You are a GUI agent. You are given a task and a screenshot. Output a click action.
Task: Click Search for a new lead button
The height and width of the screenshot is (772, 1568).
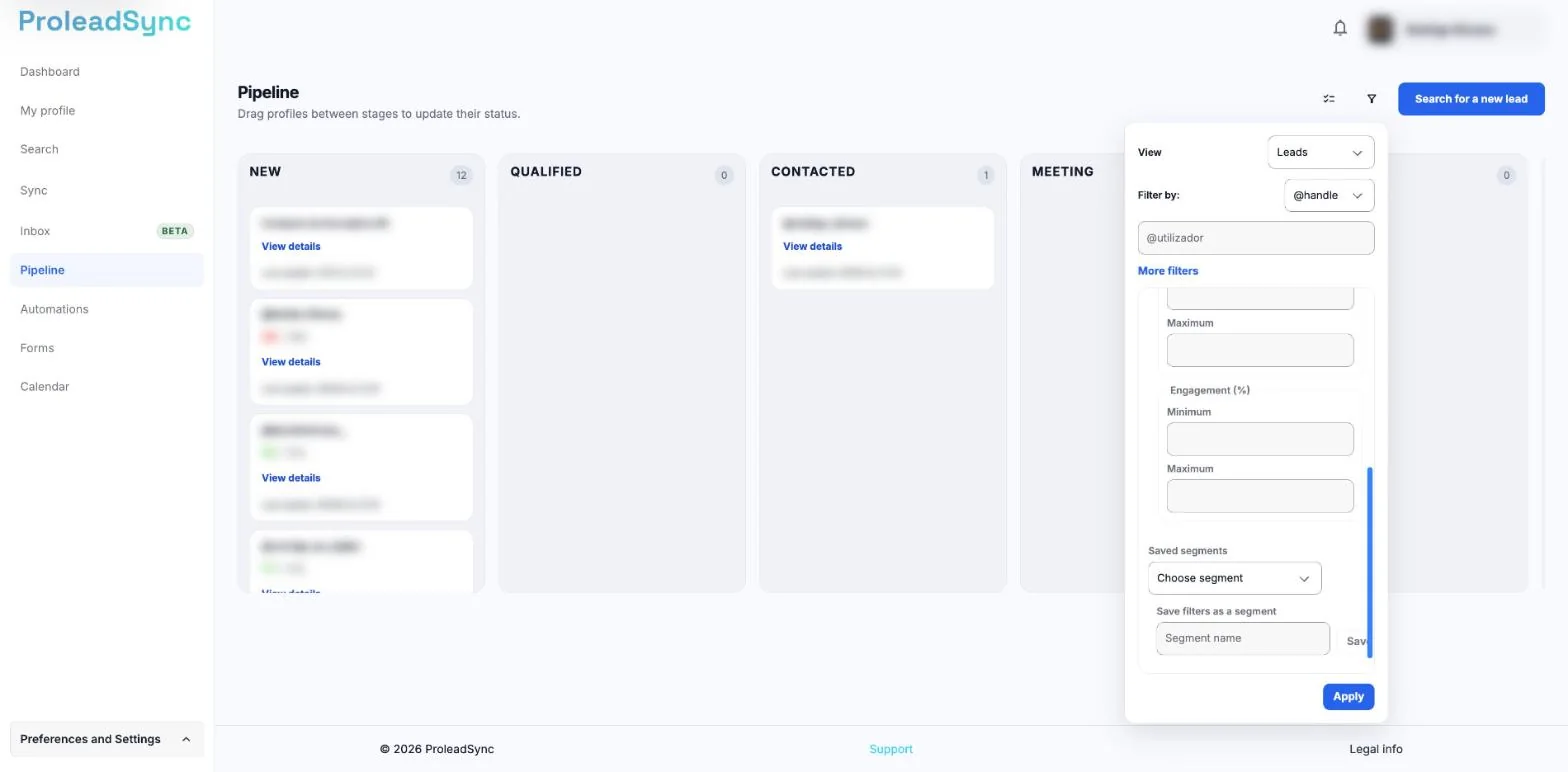tap(1471, 99)
